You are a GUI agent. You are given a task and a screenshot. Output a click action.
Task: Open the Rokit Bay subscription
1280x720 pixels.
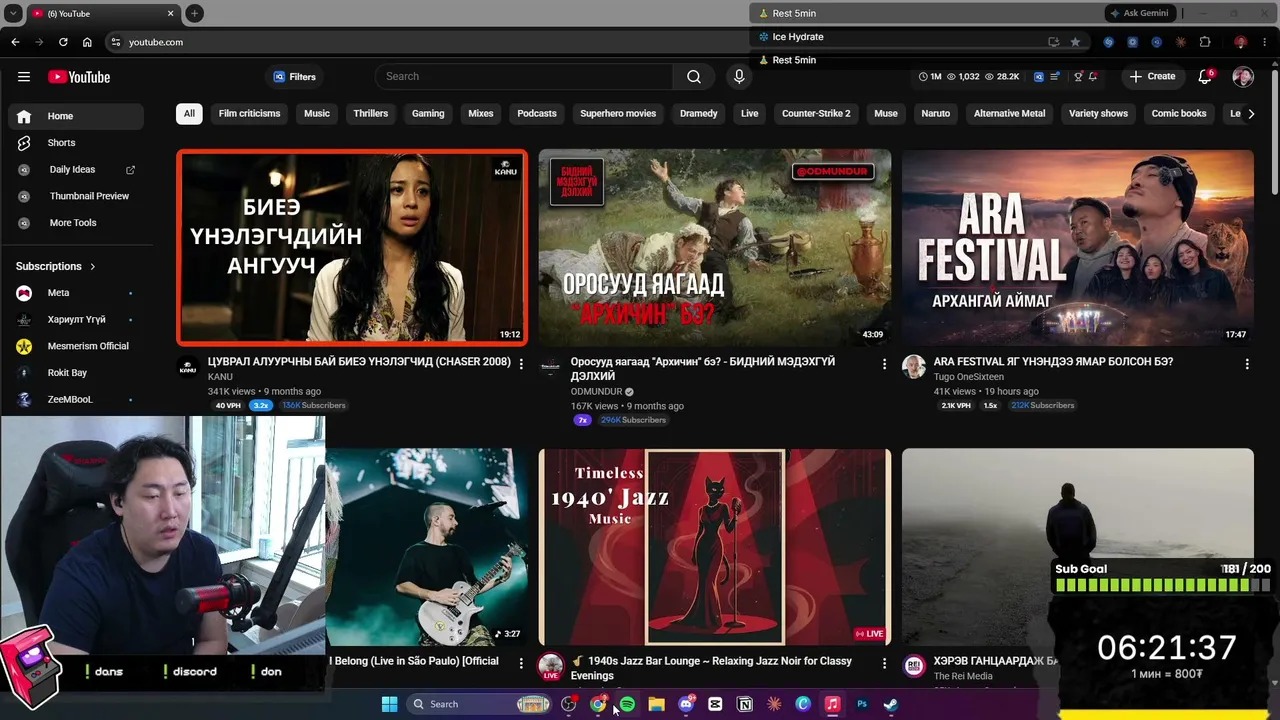click(76, 373)
